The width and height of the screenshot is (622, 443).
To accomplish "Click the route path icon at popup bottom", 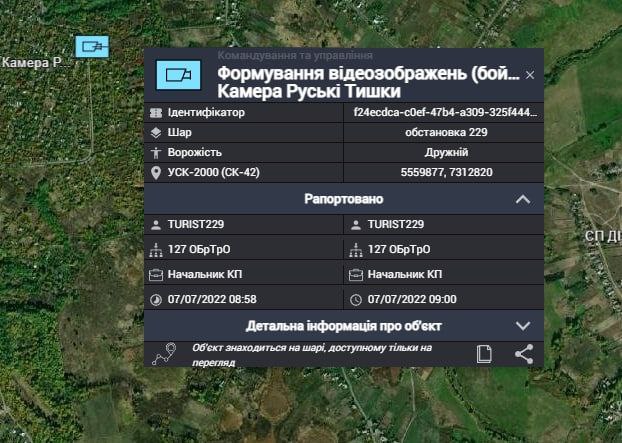I will 164,354.
